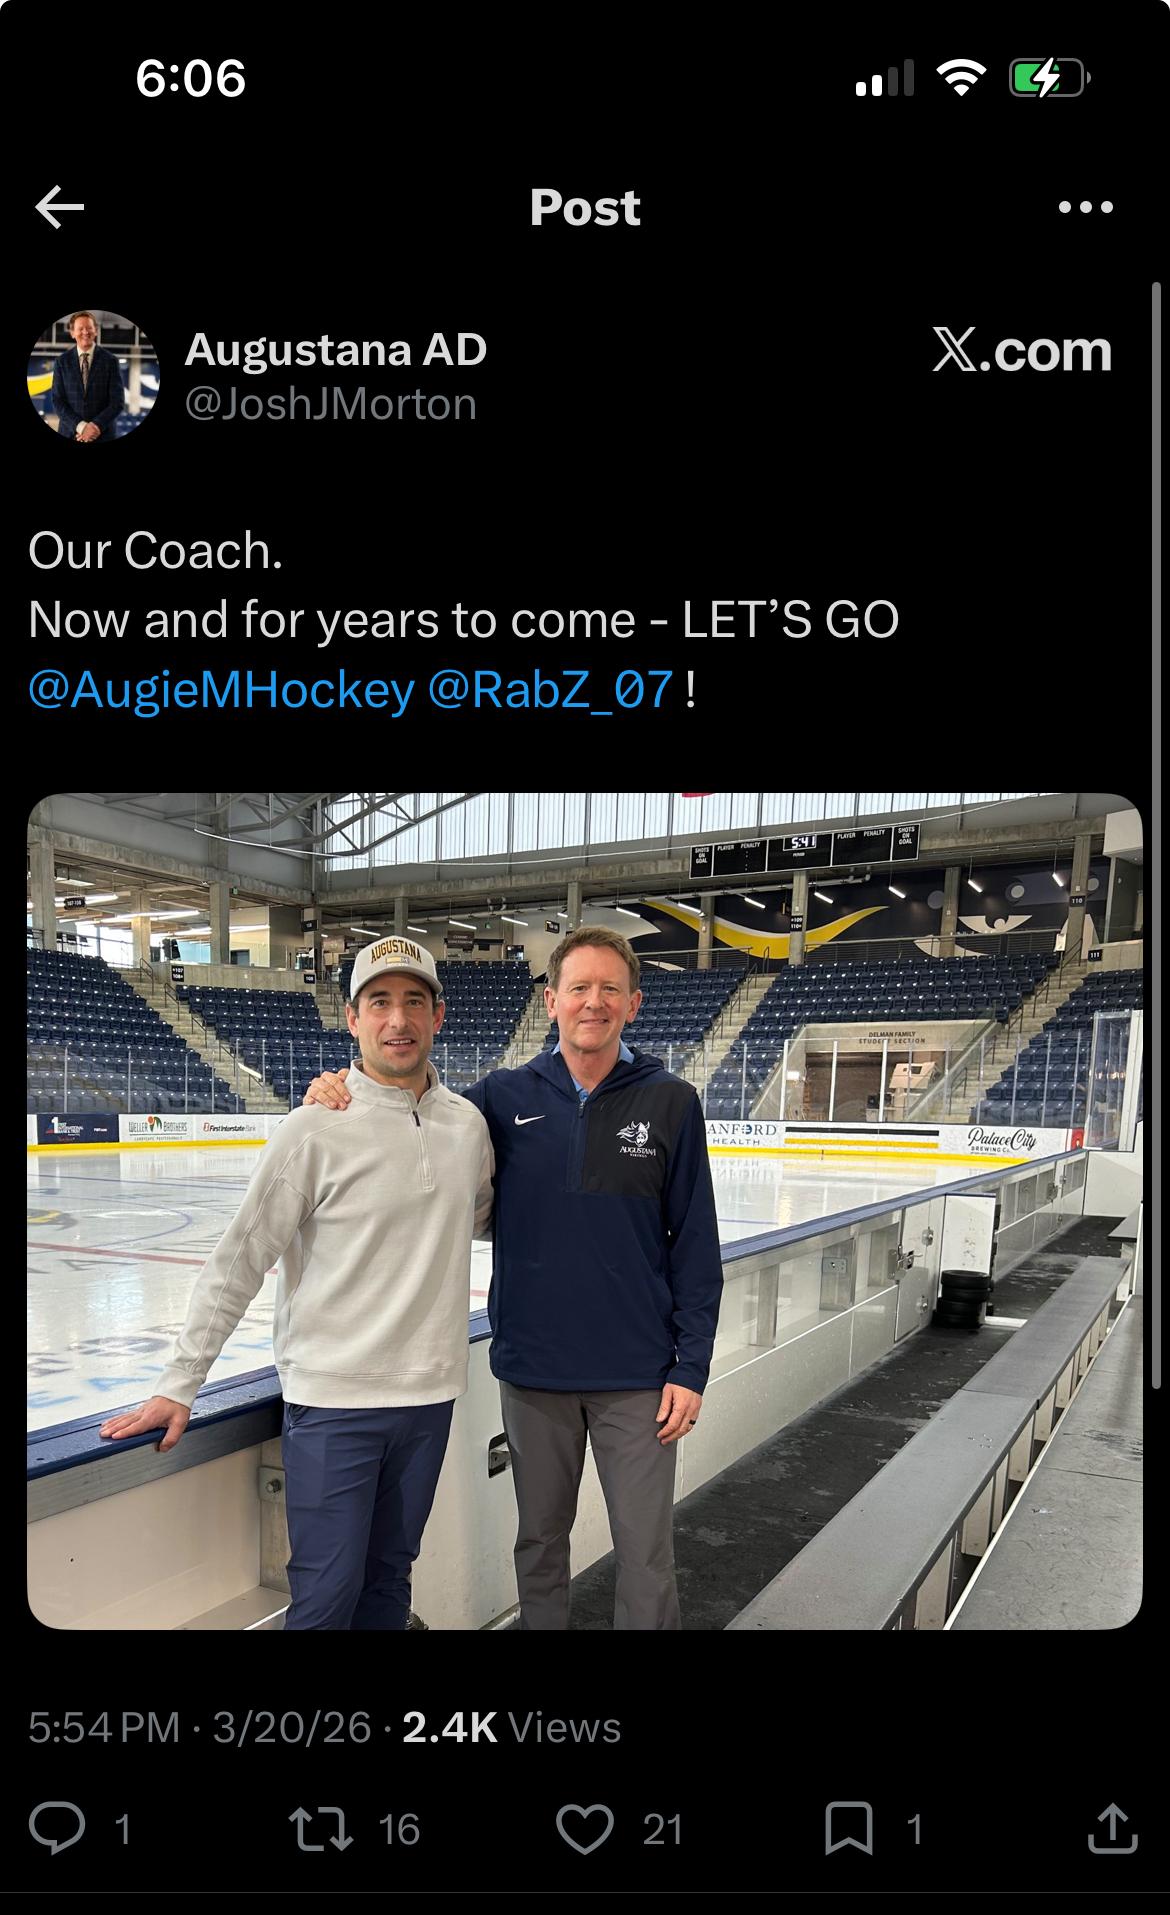
Task: Open the @RabZ_07 mention
Action: click(x=550, y=690)
